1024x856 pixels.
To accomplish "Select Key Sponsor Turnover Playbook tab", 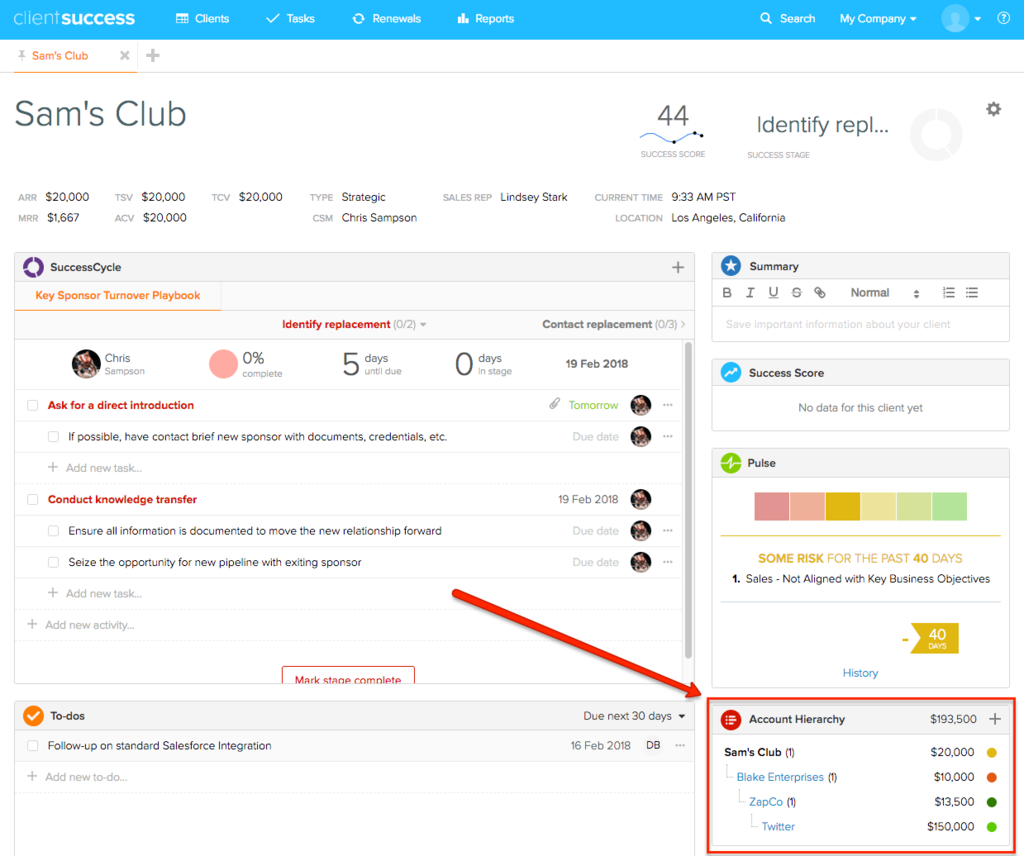I will point(118,295).
